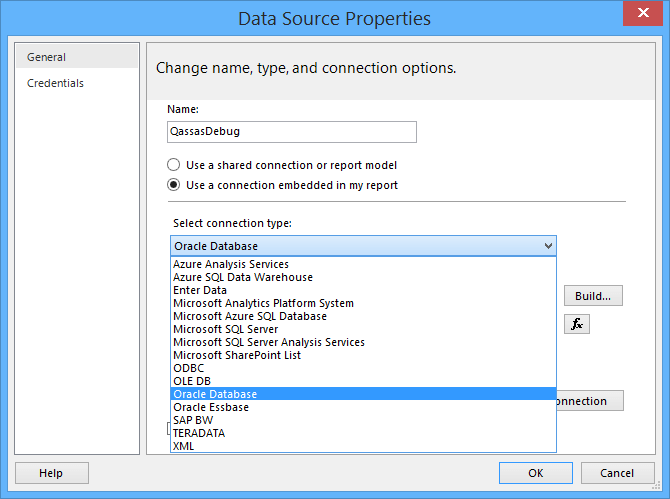This screenshot has height=499, width=670.
Task: Open the expression fx editor button
Action: (x=576, y=324)
